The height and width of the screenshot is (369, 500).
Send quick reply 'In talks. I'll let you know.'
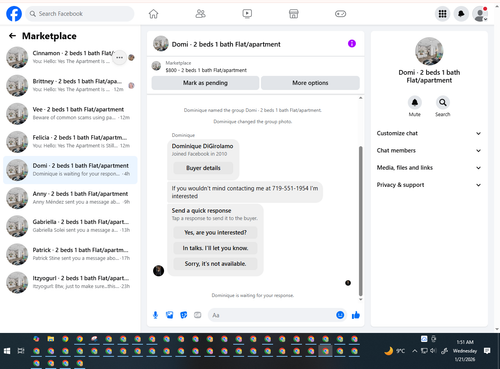215,248
